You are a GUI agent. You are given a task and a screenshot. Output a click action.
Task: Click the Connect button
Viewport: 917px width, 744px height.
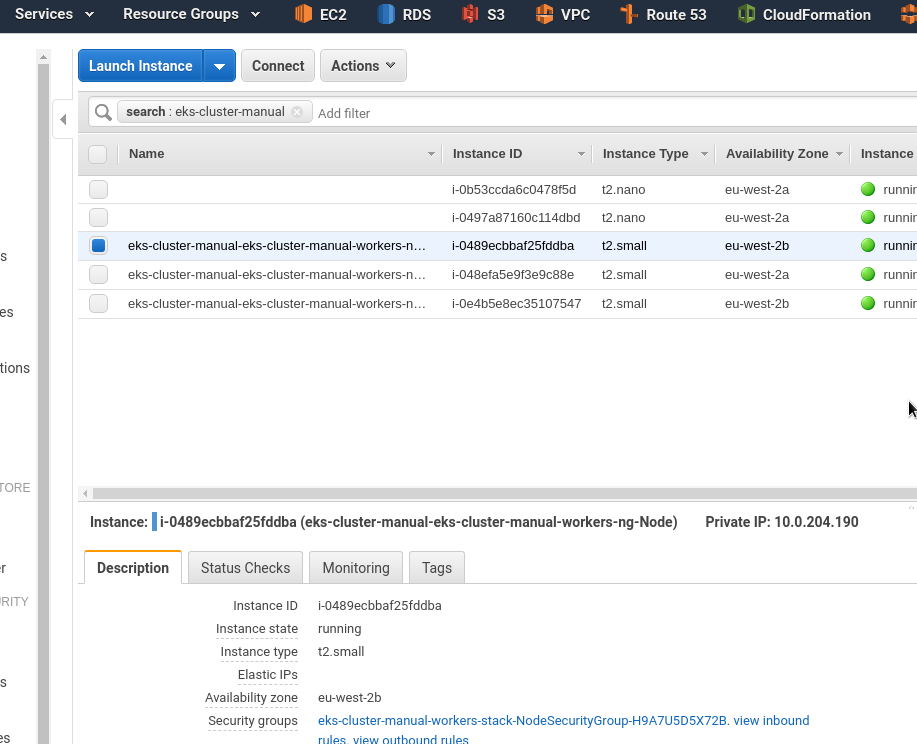coord(278,66)
